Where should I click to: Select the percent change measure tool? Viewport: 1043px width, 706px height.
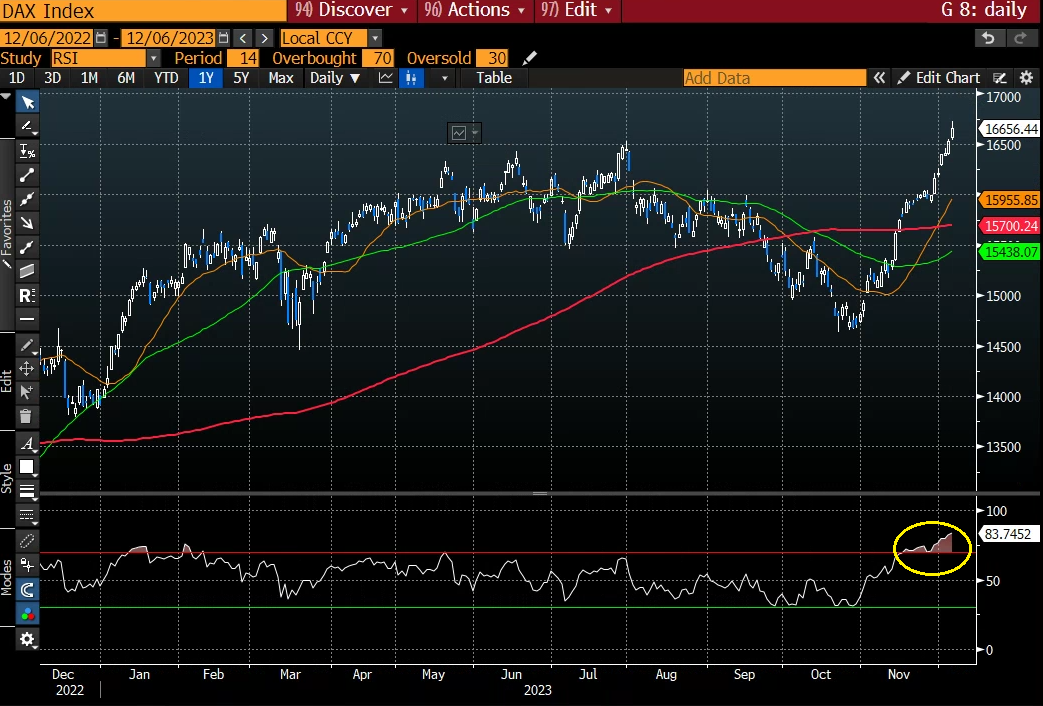[x=27, y=151]
